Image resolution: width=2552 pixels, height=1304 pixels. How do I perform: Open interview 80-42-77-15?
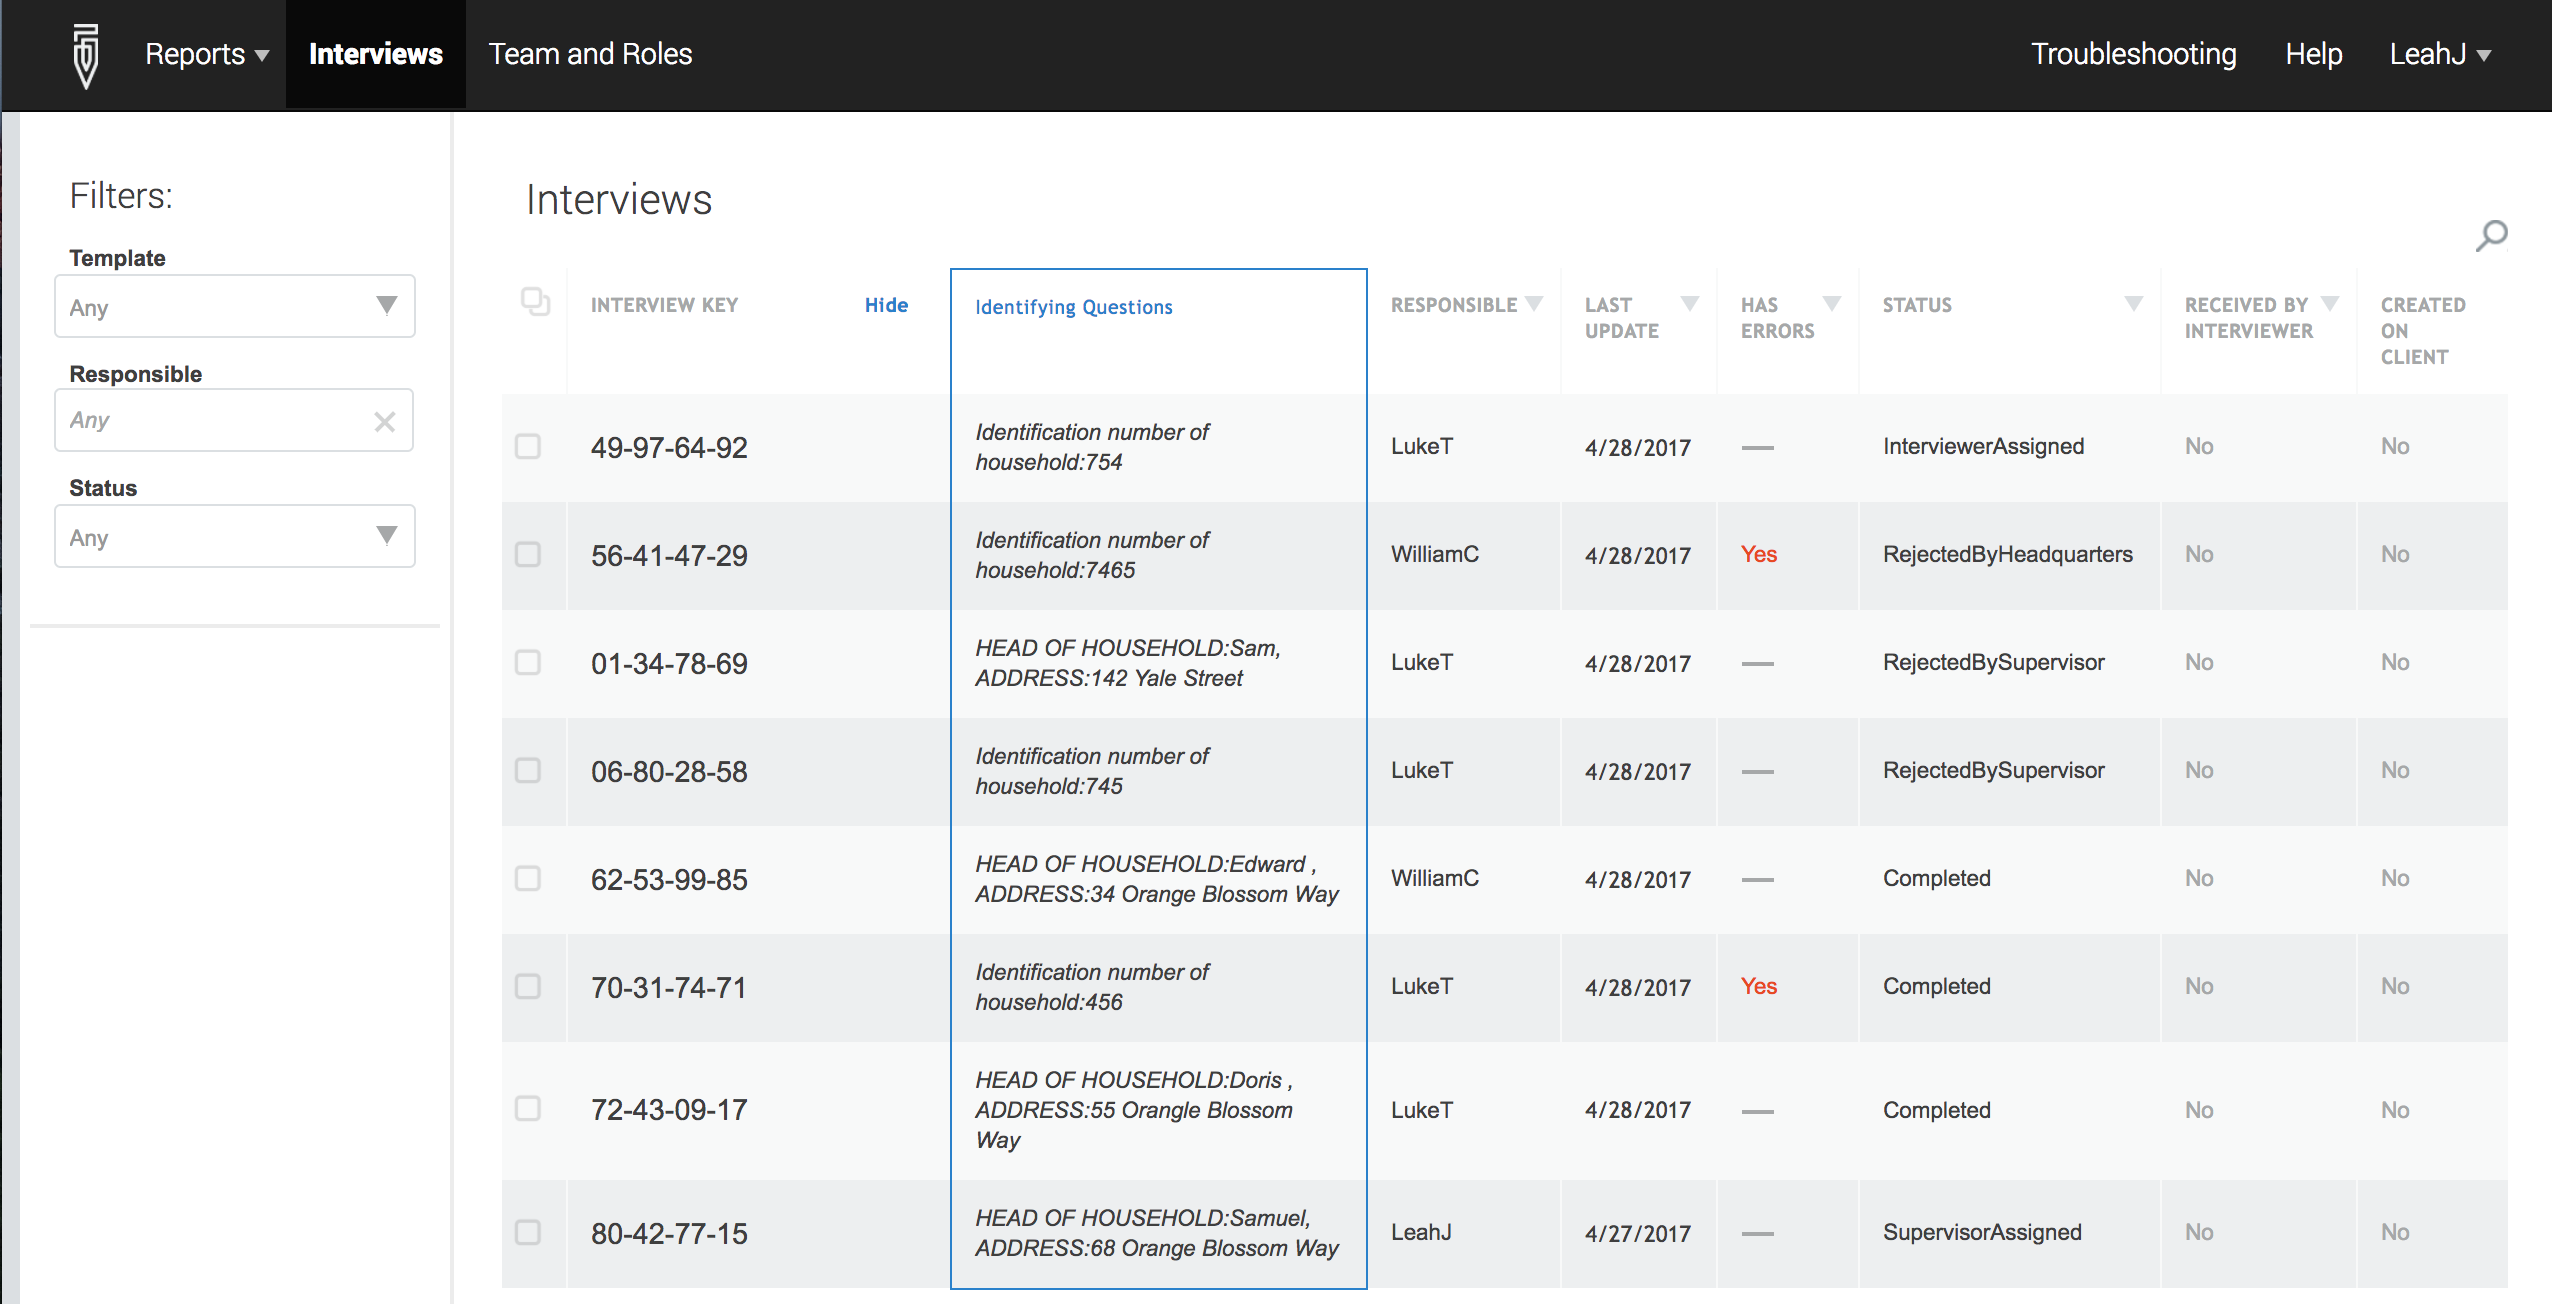[669, 1233]
